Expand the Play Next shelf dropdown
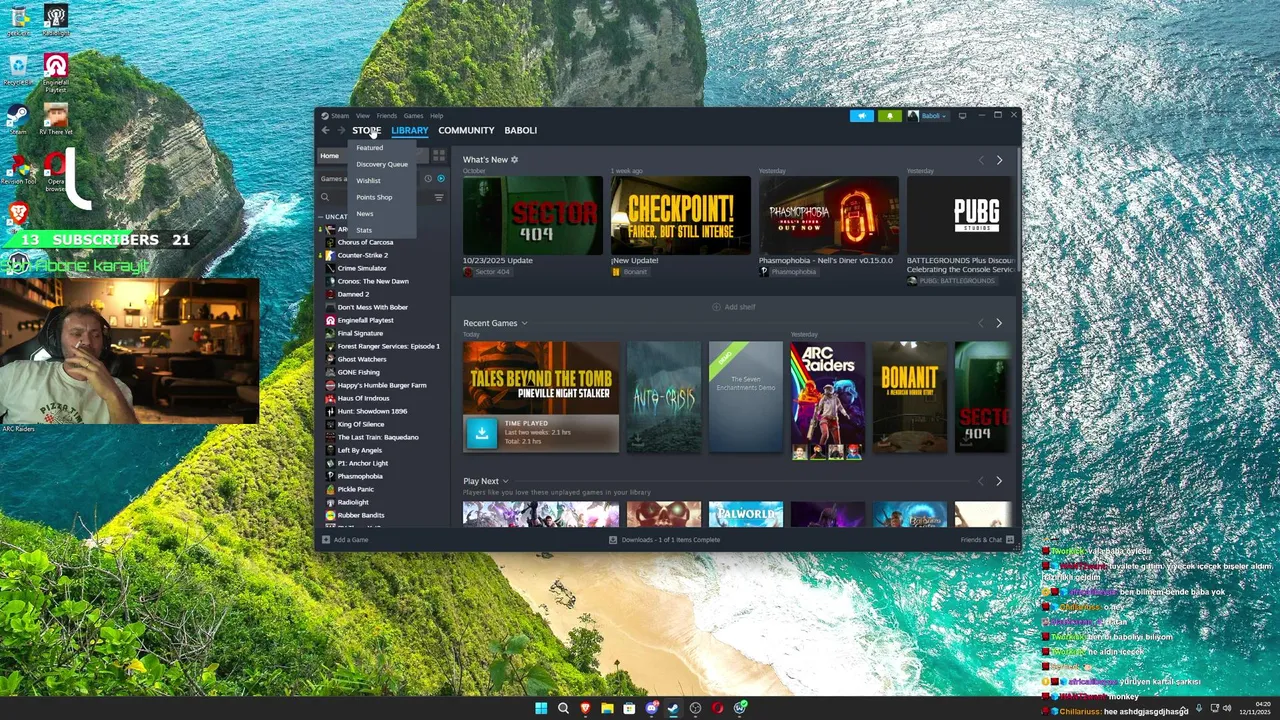1280x720 pixels. (505, 481)
